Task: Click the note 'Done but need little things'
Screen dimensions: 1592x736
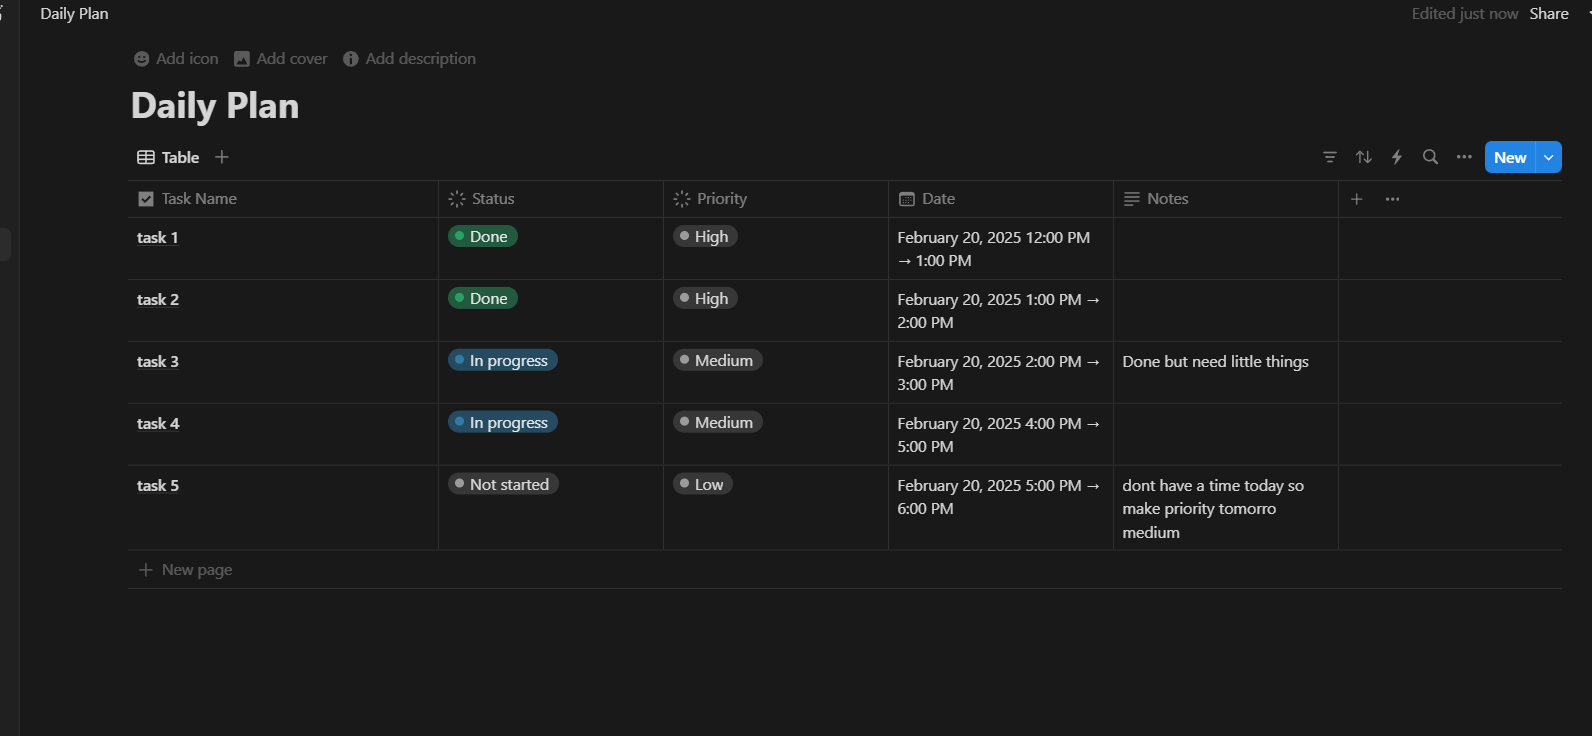Action: pos(1215,362)
